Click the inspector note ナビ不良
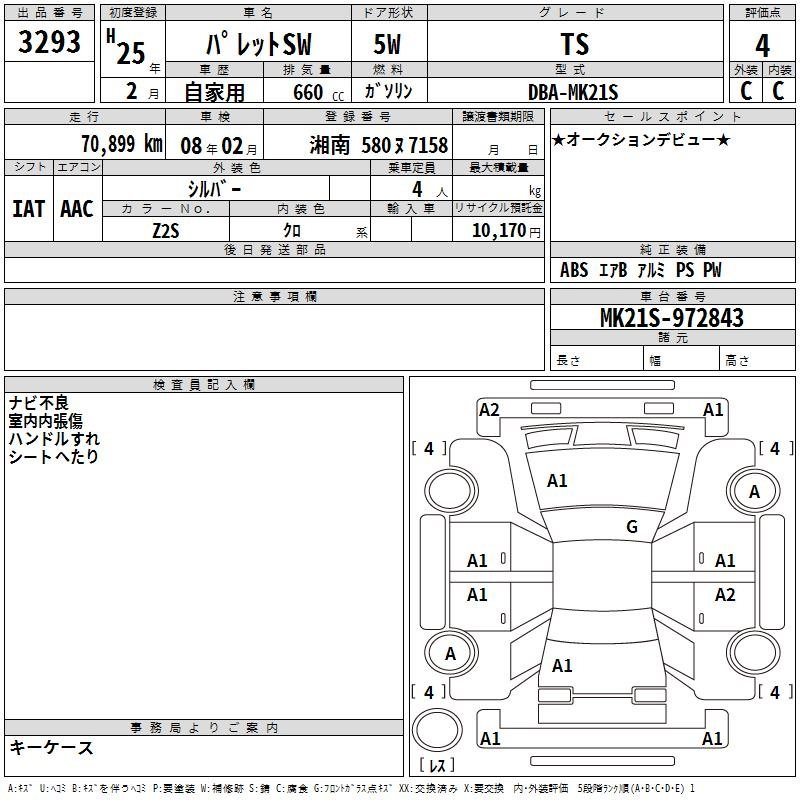 pyautogui.click(x=39, y=403)
